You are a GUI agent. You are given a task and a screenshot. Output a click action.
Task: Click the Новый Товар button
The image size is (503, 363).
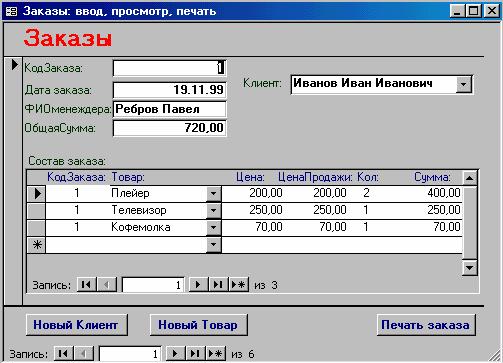pos(198,325)
